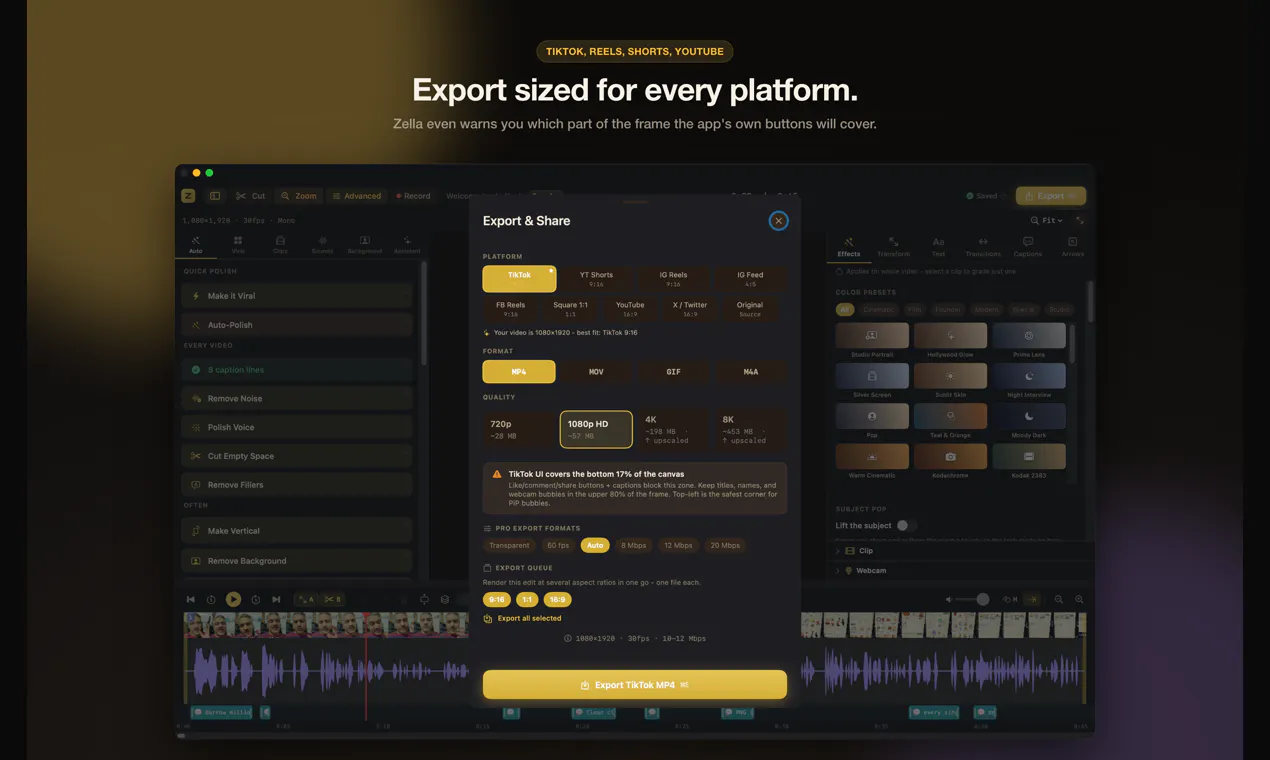The height and width of the screenshot is (760, 1270).
Task: Toggle 16:9 in export queue
Action: [557, 599]
